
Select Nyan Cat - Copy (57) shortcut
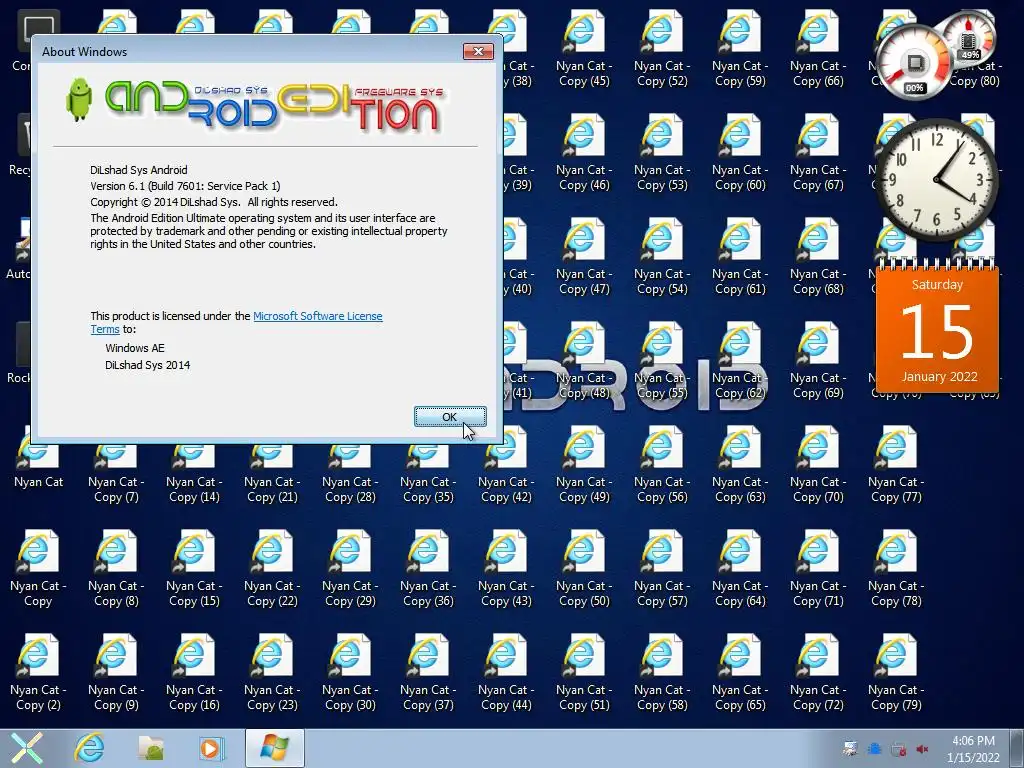point(662,569)
